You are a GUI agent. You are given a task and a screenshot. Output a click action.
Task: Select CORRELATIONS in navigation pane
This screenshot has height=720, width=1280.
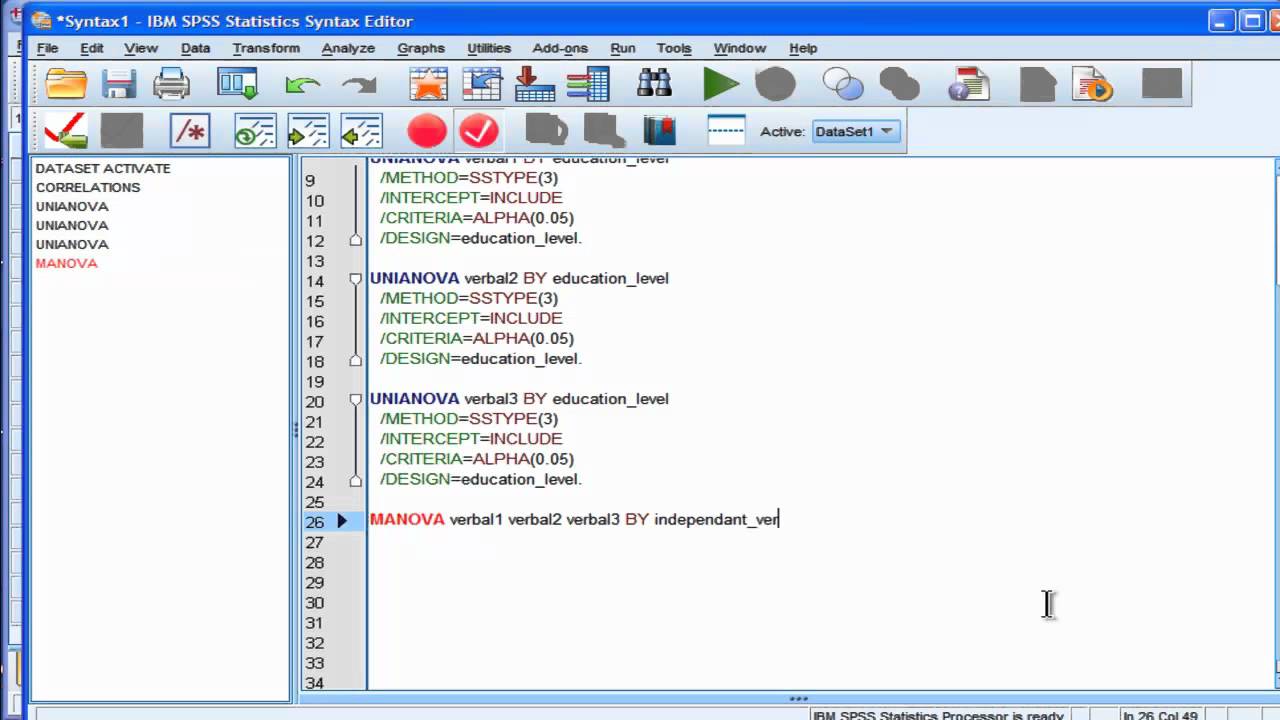(88, 187)
